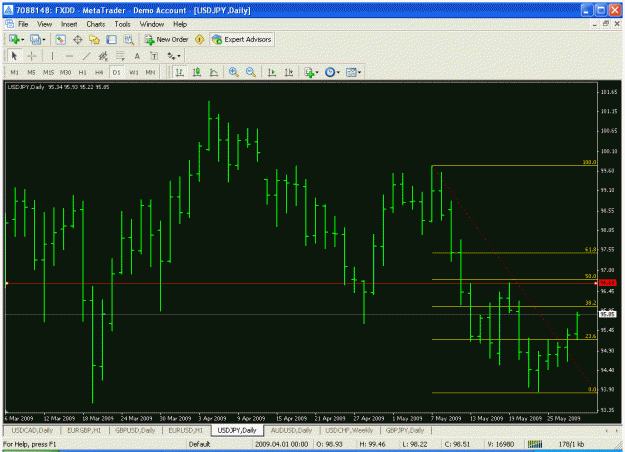Image resolution: width=625 pixels, height=452 pixels.
Task: Switch timeframe to MN monthly
Action: (x=150, y=72)
